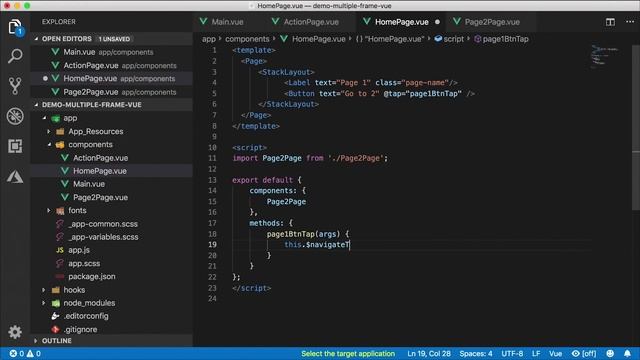Image resolution: width=640 pixels, height=360 pixels.
Task: Click the Ln 19, Col 28 position indicator
Action: click(x=429, y=353)
